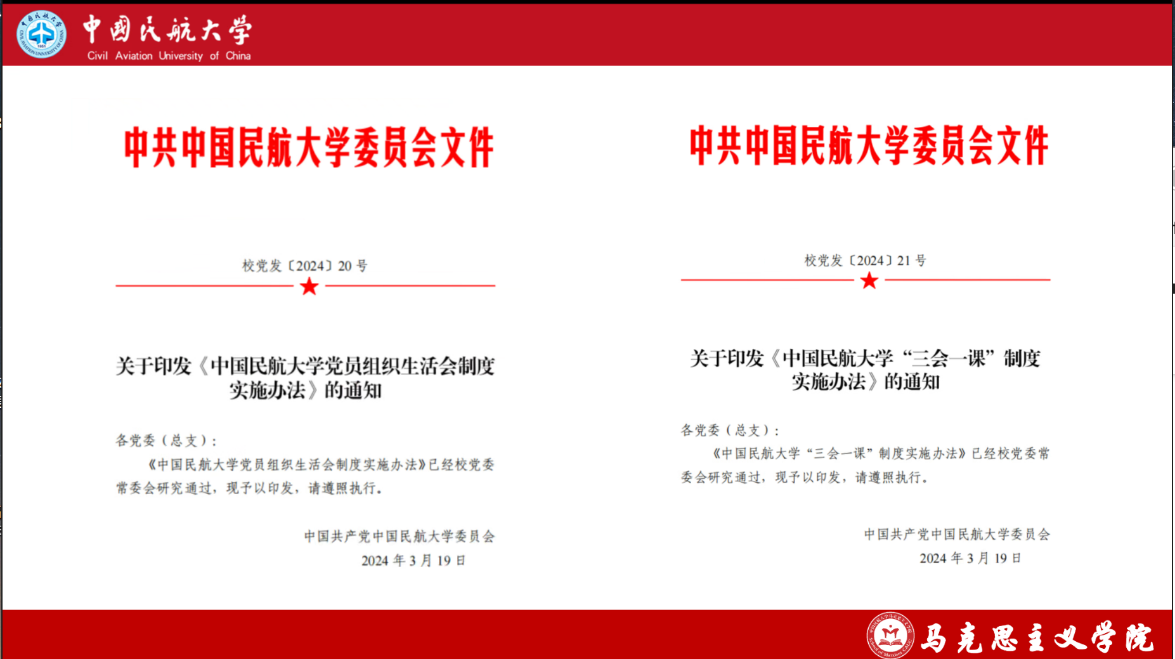Image resolution: width=1175 pixels, height=659 pixels.
Task: Click the left document's 各党委（总支） salutation
Action: [x=166, y=440]
